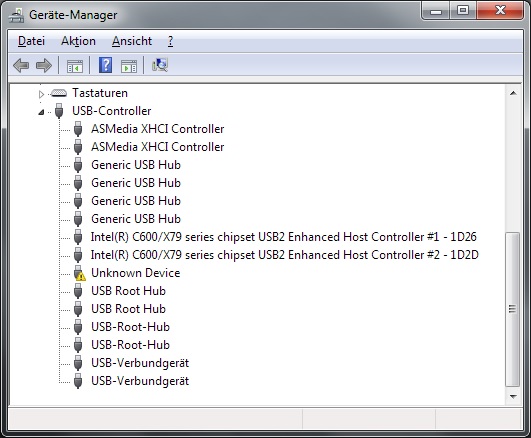Image resolution: width=531 pixels, height=438 pixels.
Task: Select the last USB-Verbundgerät label
Action: 140,381
